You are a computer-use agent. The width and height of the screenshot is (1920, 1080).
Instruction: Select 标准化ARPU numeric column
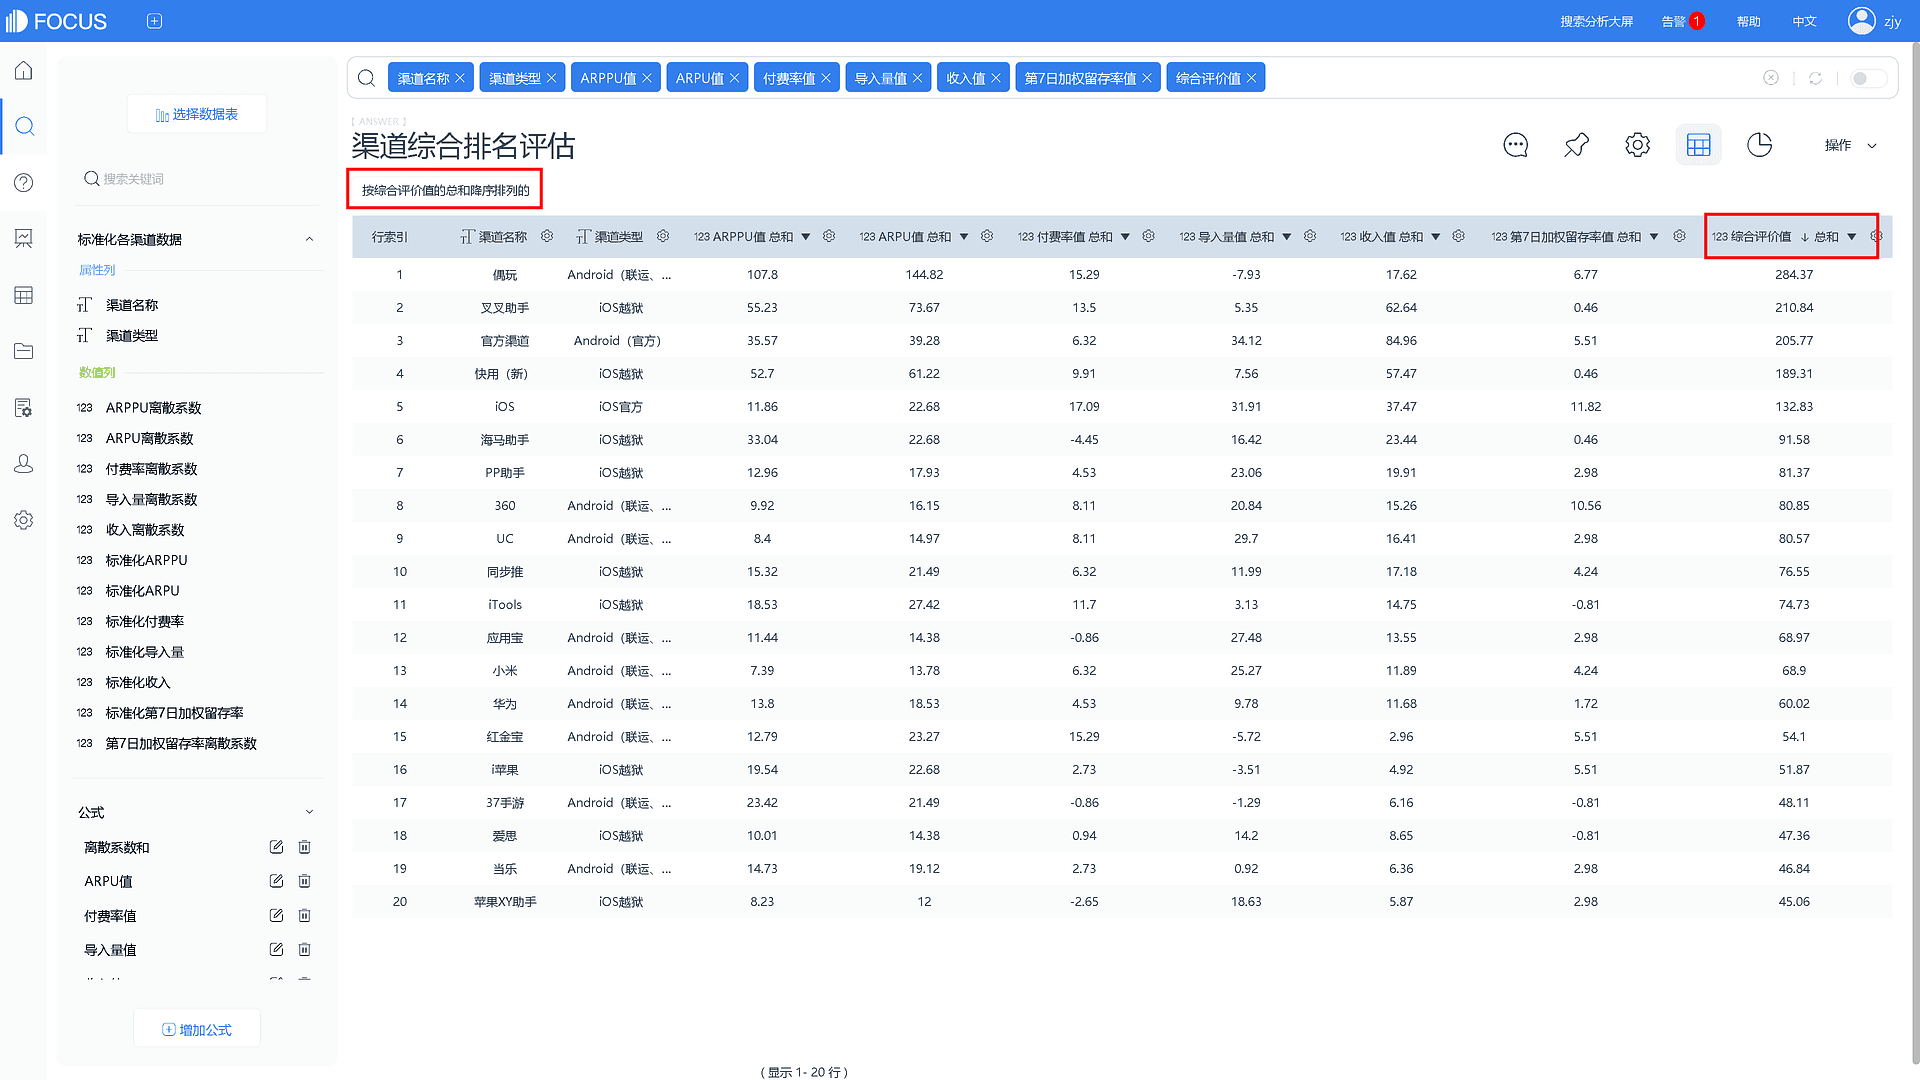pos(143,591)
